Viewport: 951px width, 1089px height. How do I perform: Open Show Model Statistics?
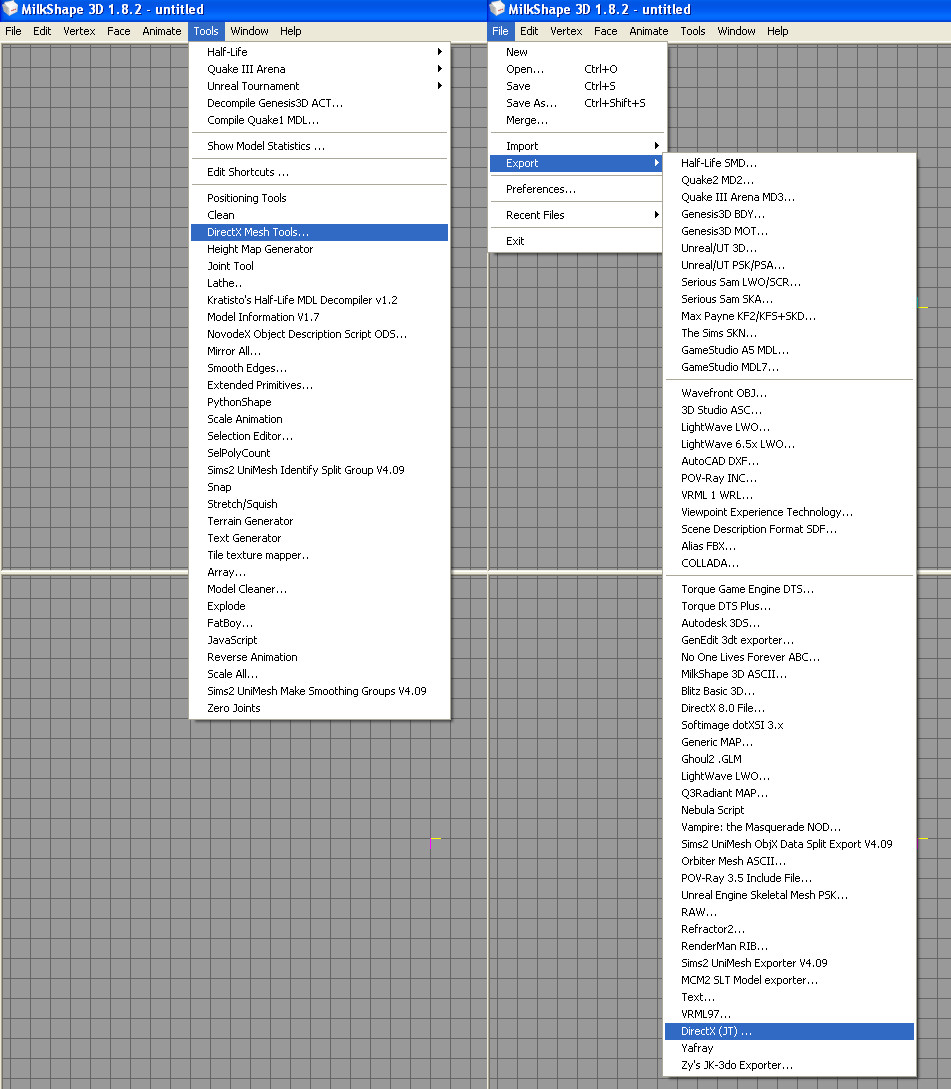click(x=319, y=146)
